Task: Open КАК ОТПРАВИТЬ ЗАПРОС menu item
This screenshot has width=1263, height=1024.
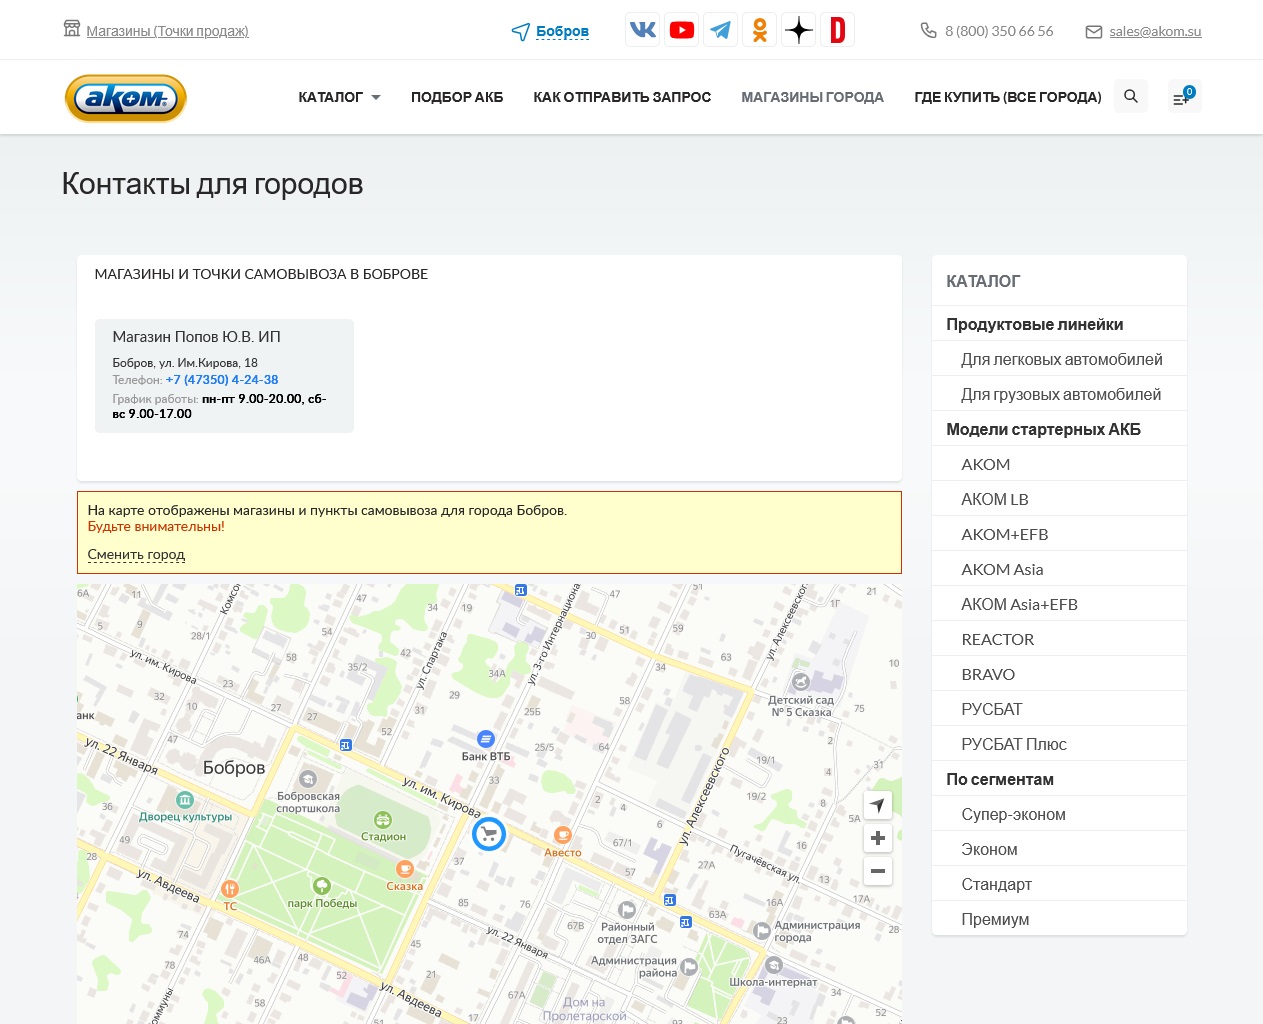Action: coord(622,97)
